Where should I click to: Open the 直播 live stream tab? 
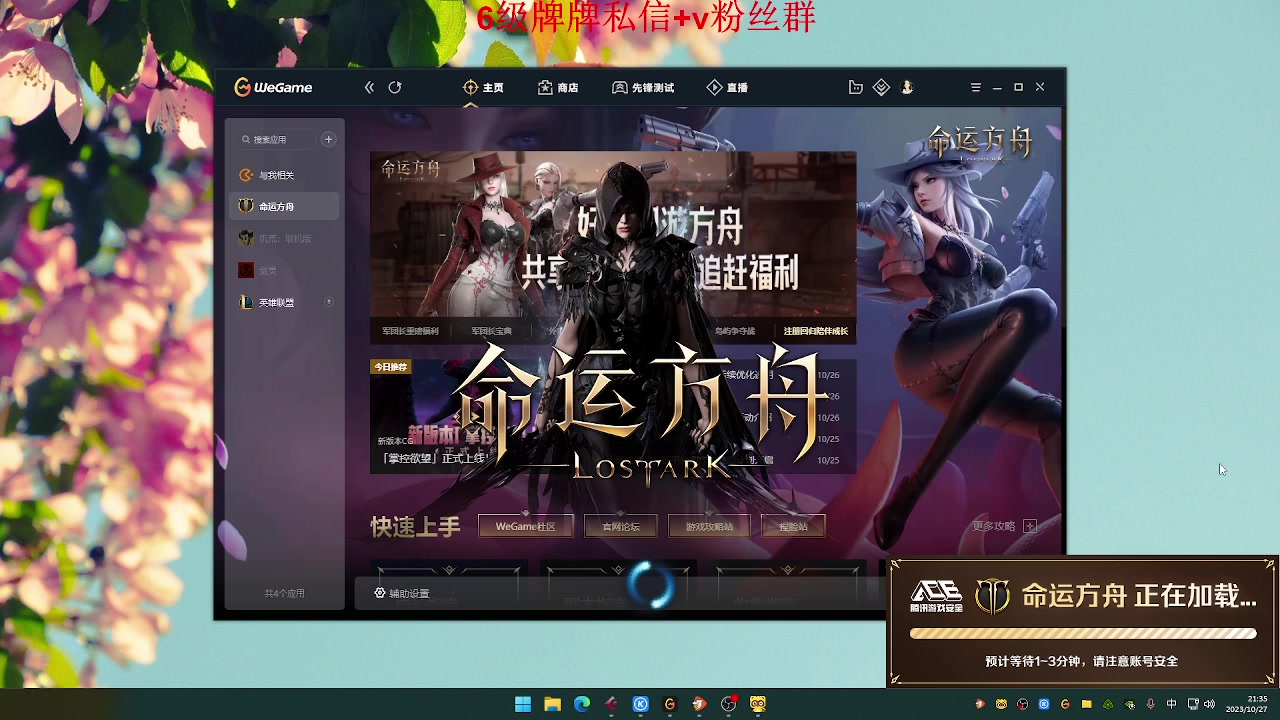coord(727,88)
